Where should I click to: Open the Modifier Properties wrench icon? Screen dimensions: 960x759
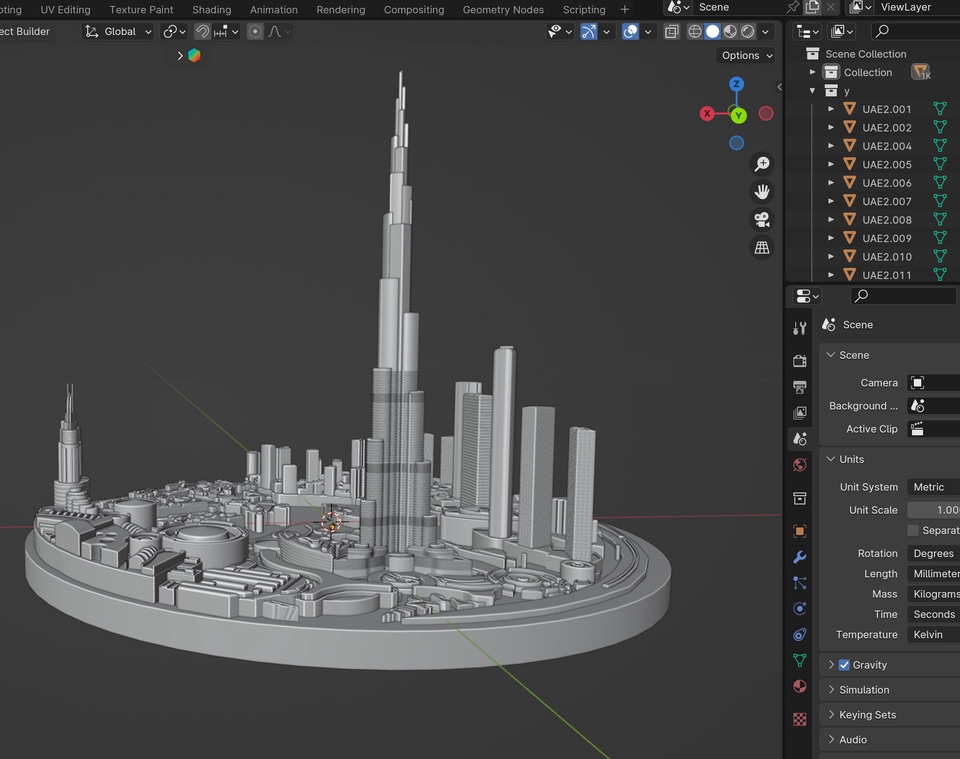pyautogui.click(x=799, y=557)
